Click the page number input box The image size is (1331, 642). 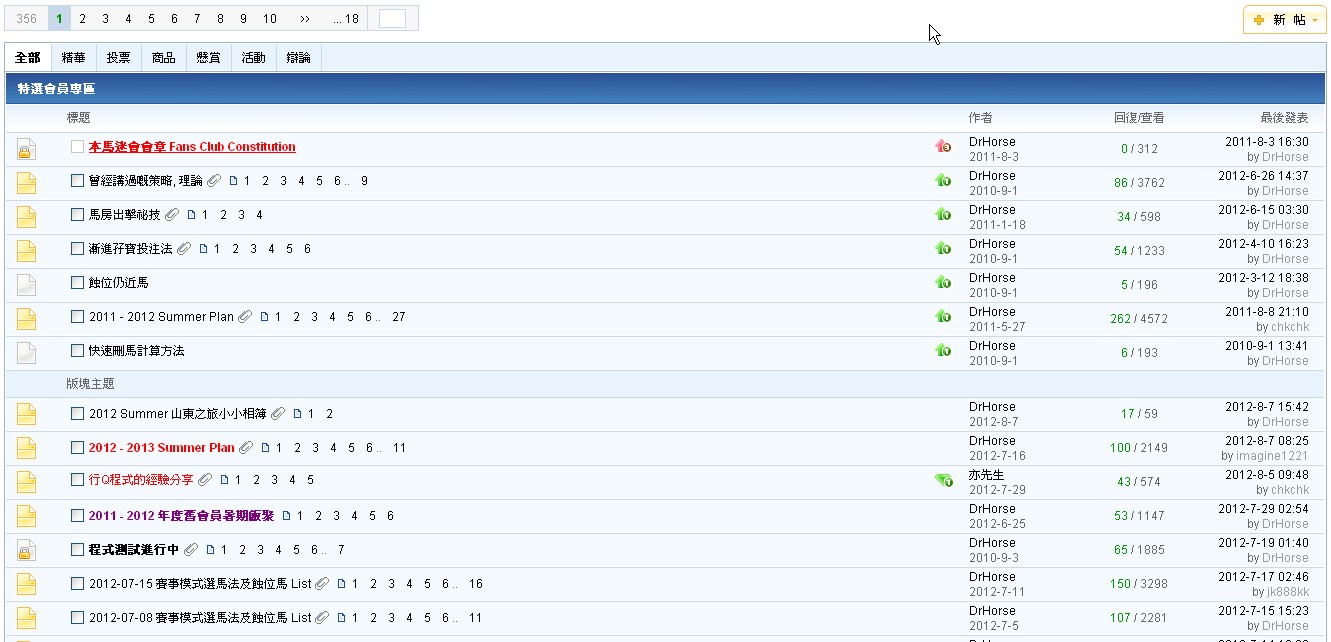pyautogui.click(x=393, y=19)
